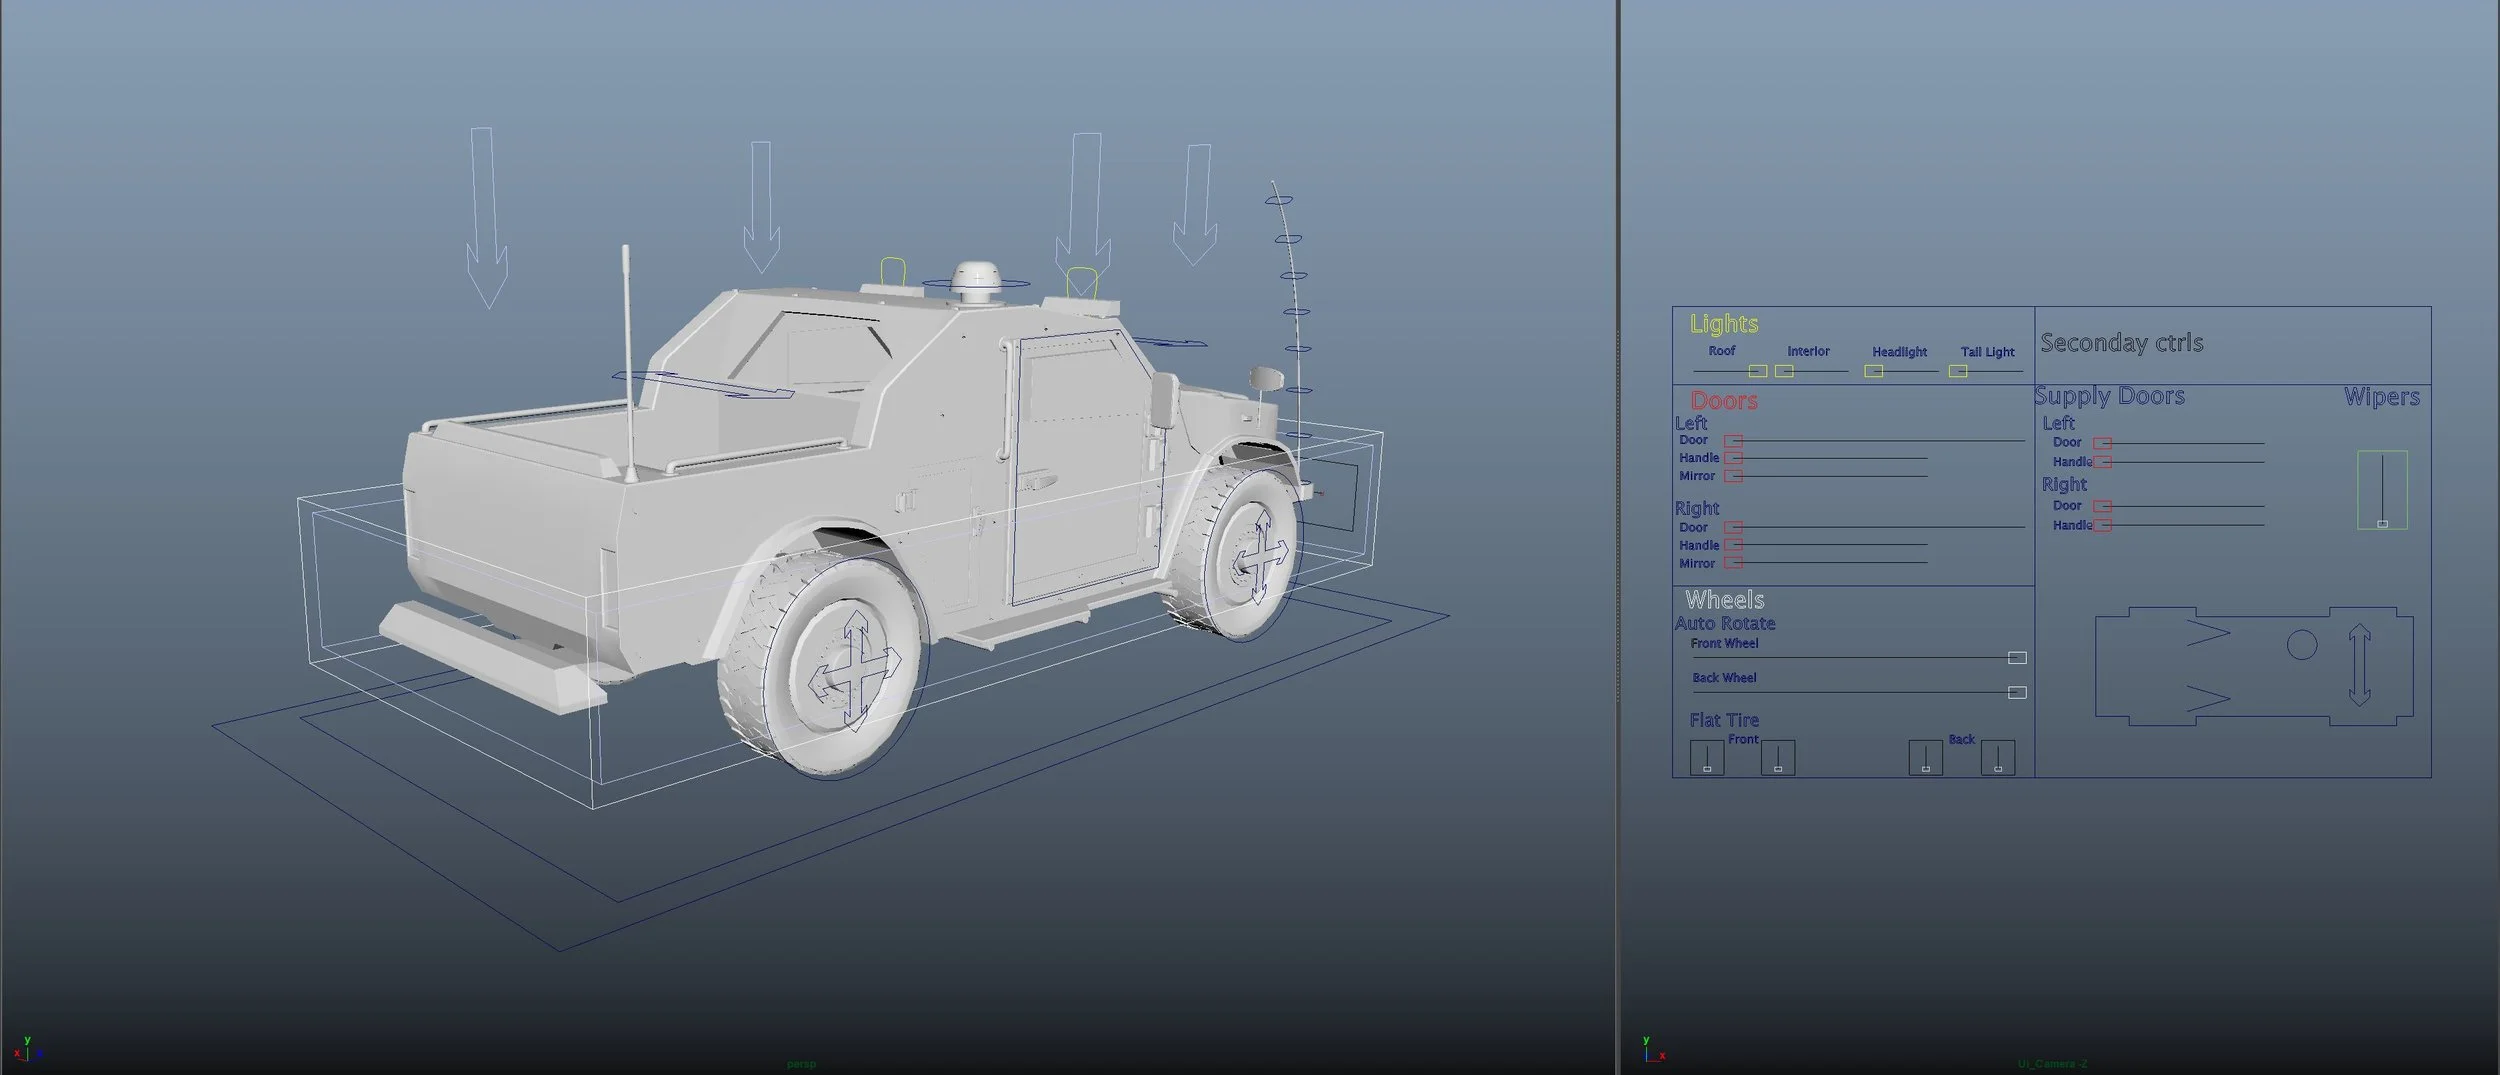Click the Headlight slider handle
Image resolution: width=2500 pixels, height=1075 pixels.
(1874, 371)
